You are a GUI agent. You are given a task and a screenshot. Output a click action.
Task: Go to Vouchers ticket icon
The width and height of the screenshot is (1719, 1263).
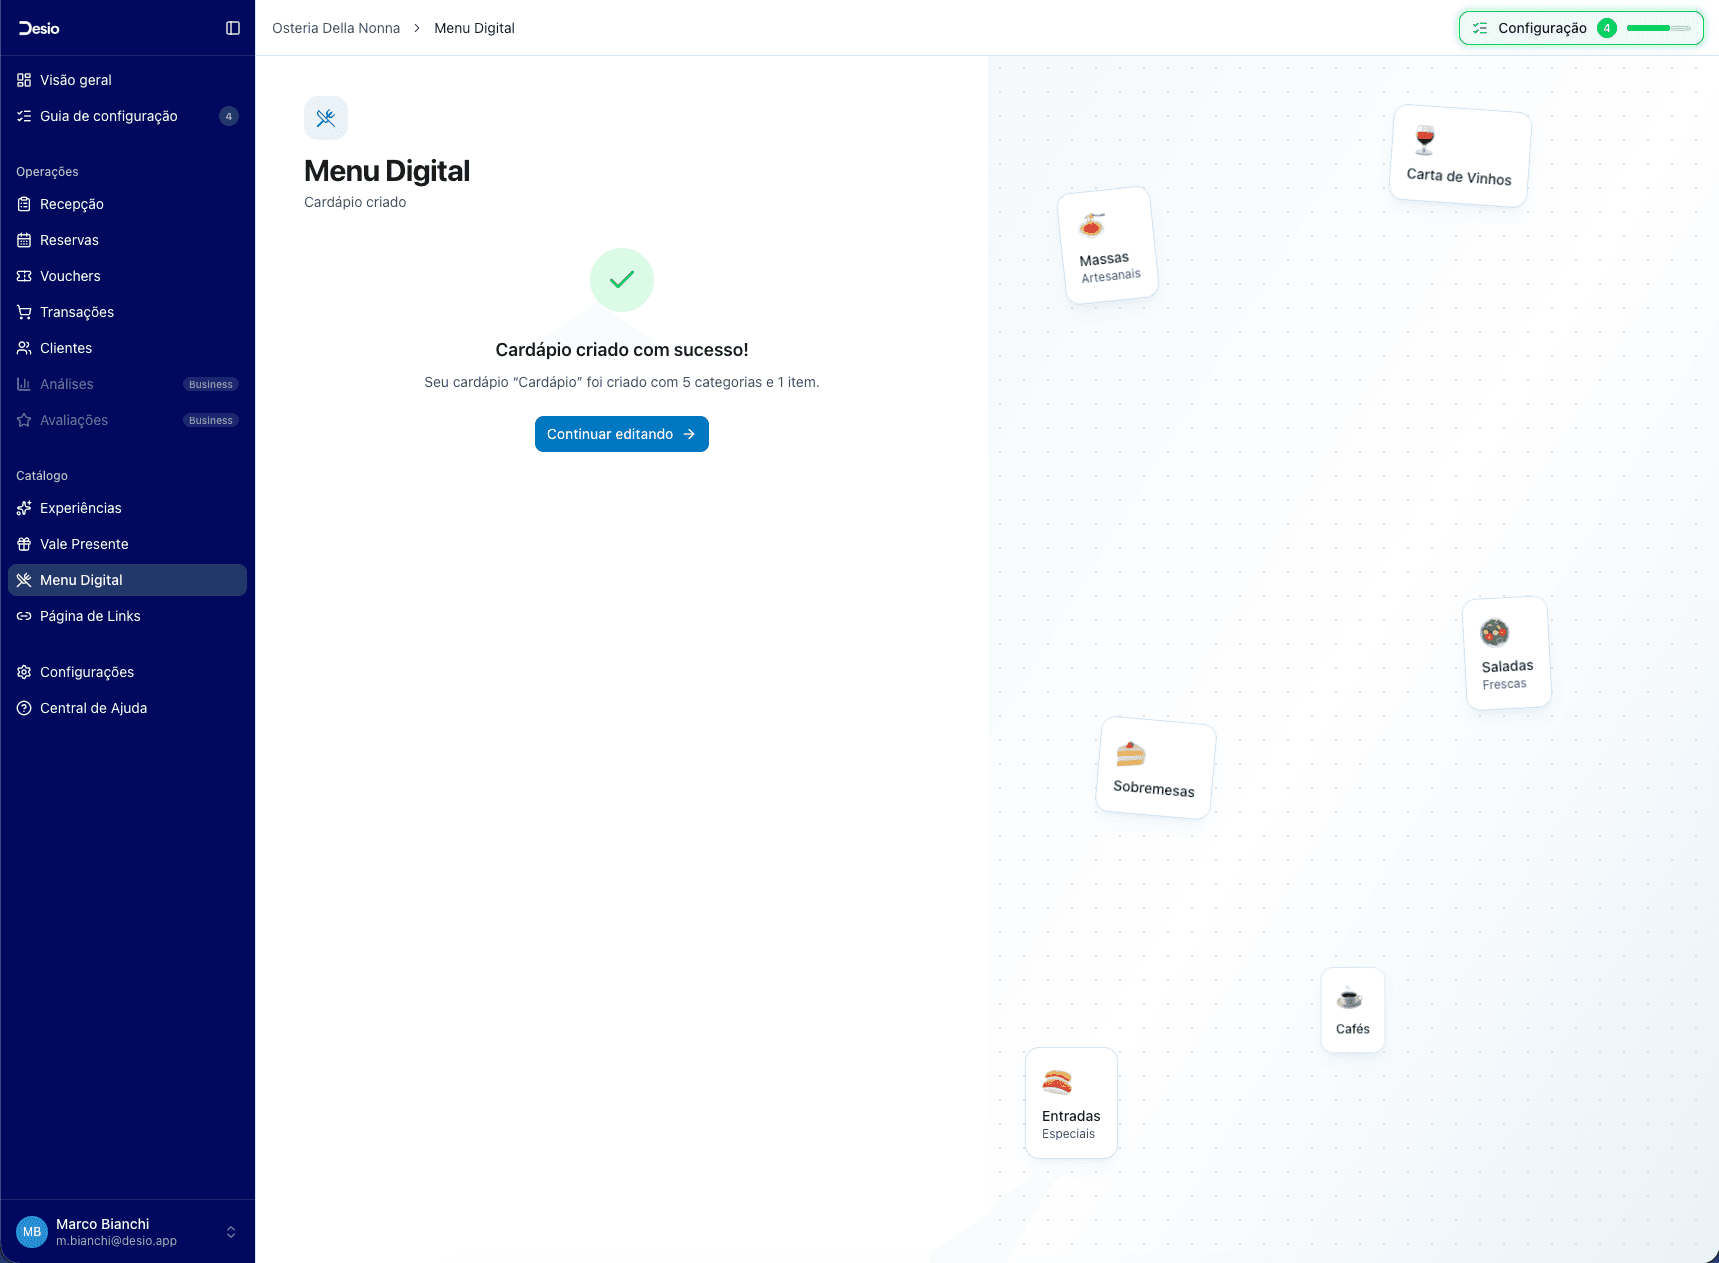[x=24, y=276]
